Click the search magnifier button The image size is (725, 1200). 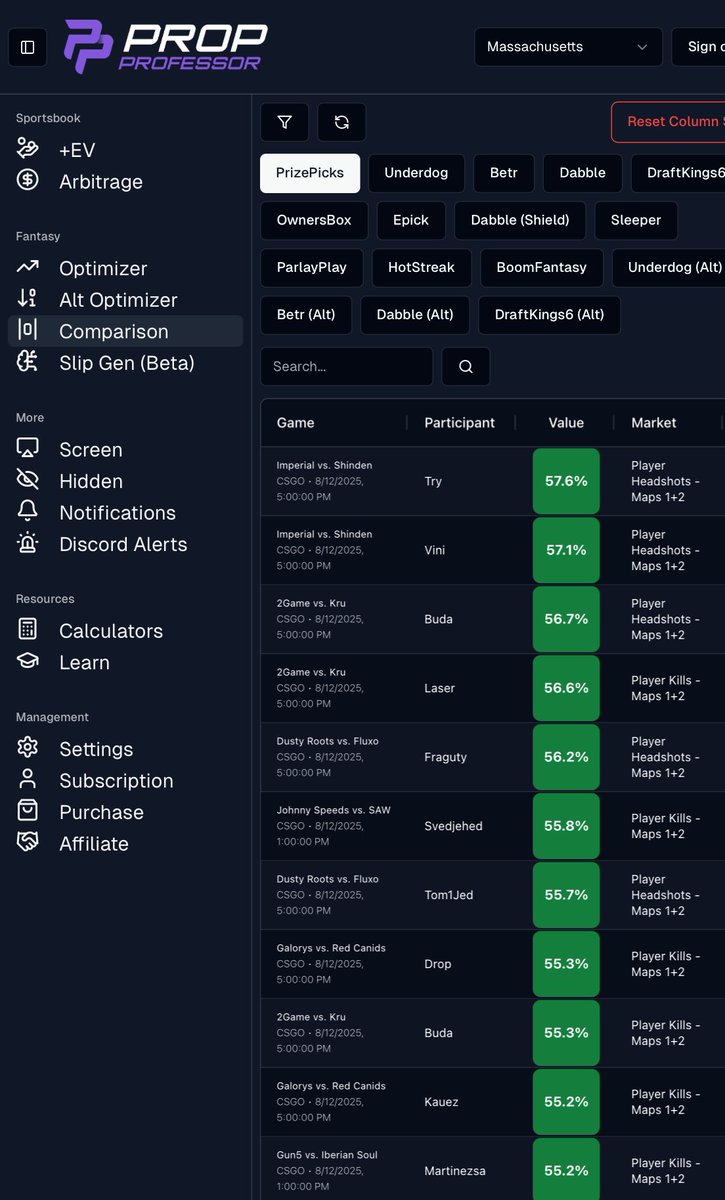coord(466,366)
